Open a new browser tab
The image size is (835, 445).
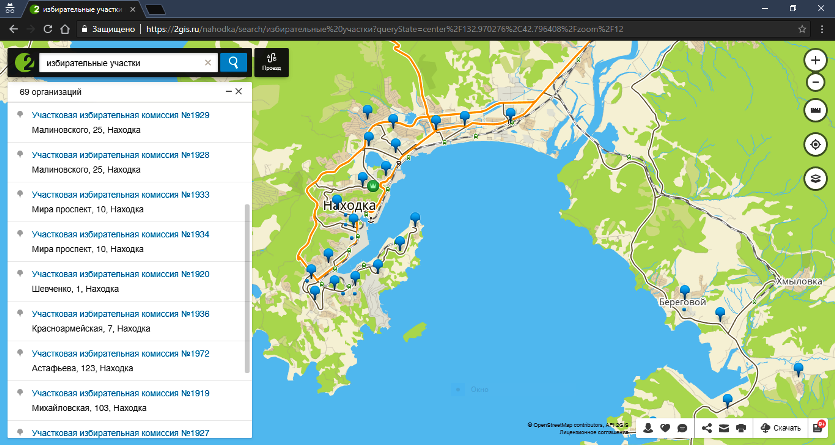[x=155, y=10]
